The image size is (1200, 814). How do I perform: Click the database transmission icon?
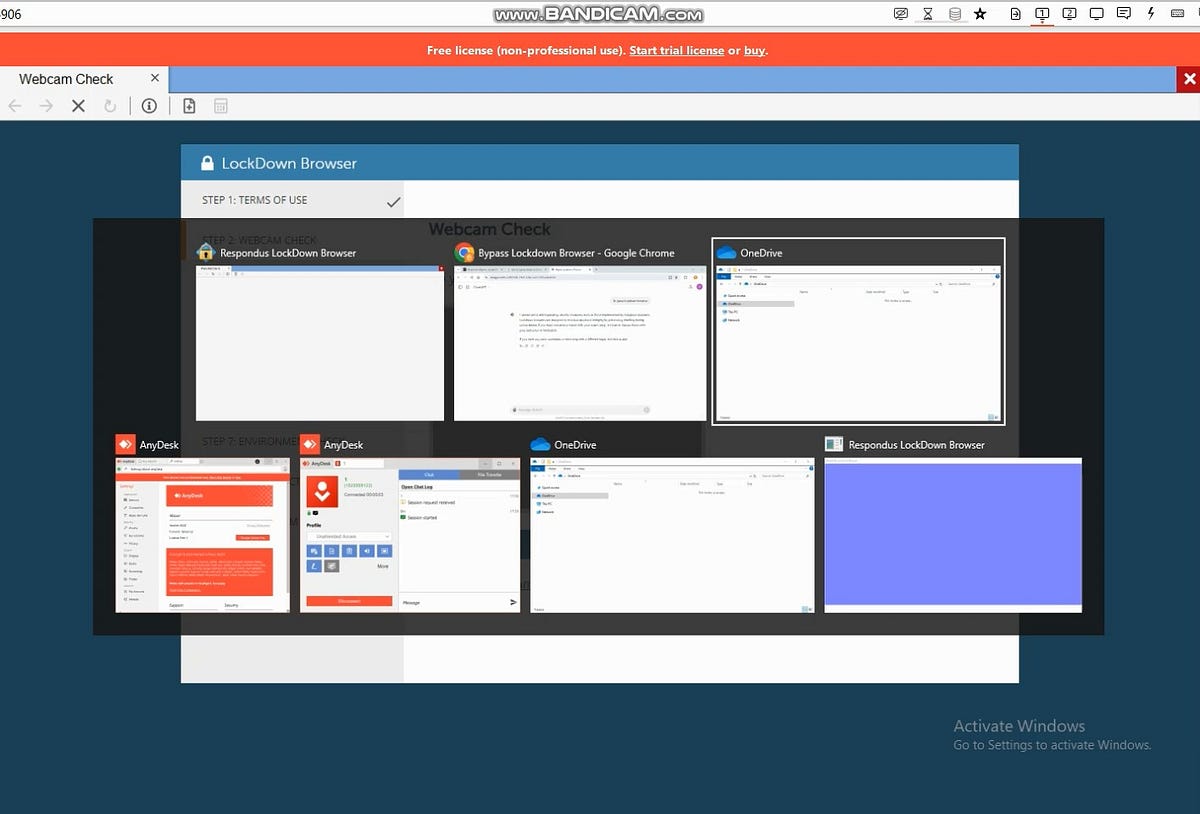(x=953, y=14)
